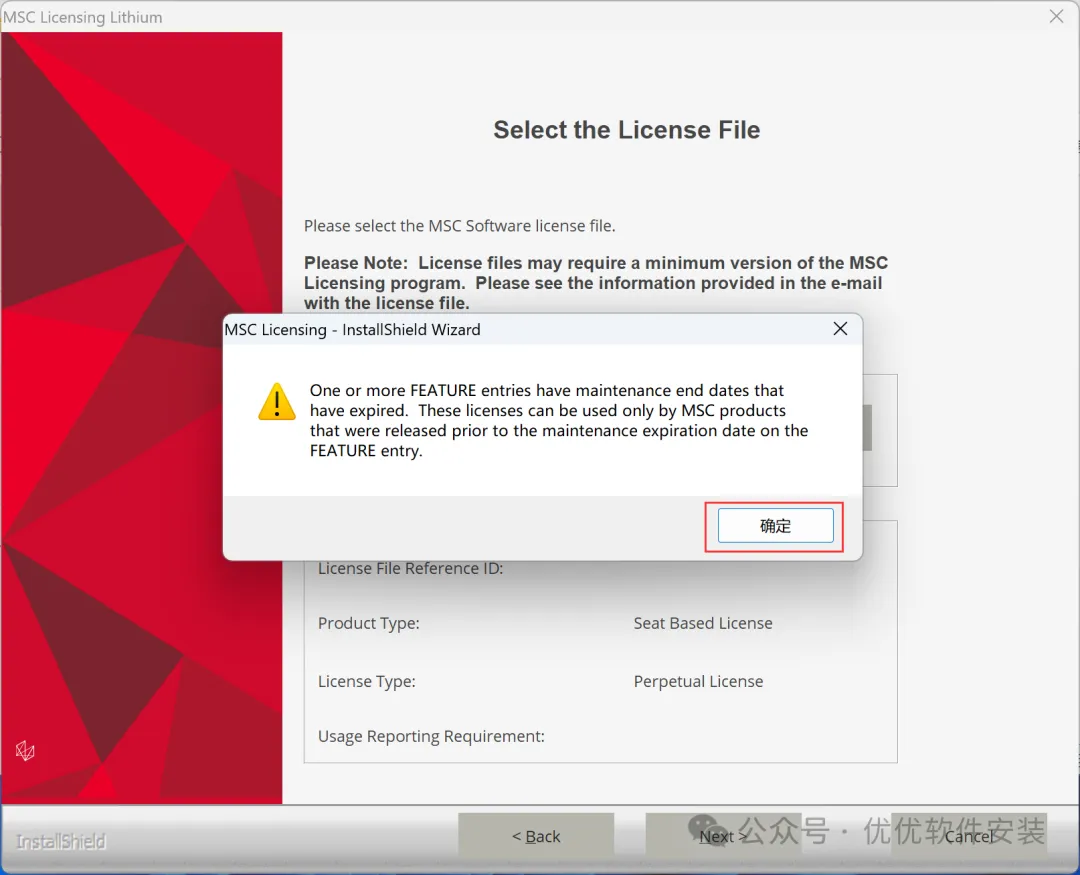Click the 'Select the License File' heading
1080x875 pixels.
pos(626,130)
